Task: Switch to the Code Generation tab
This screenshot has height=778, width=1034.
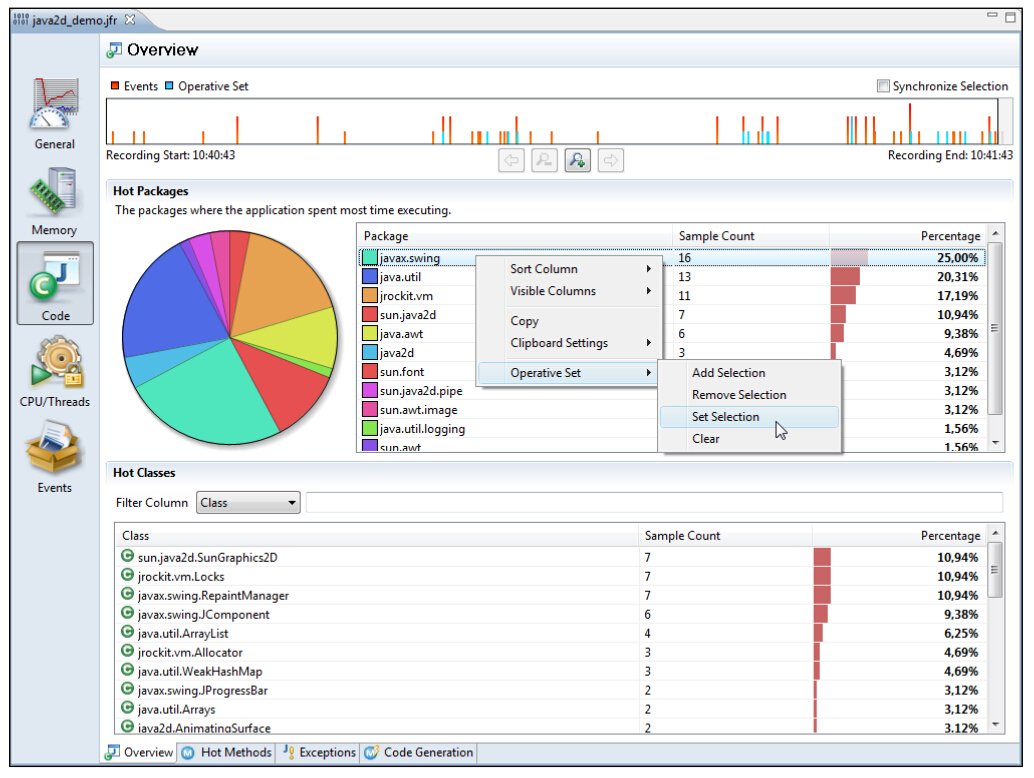Action: point(419,752)
